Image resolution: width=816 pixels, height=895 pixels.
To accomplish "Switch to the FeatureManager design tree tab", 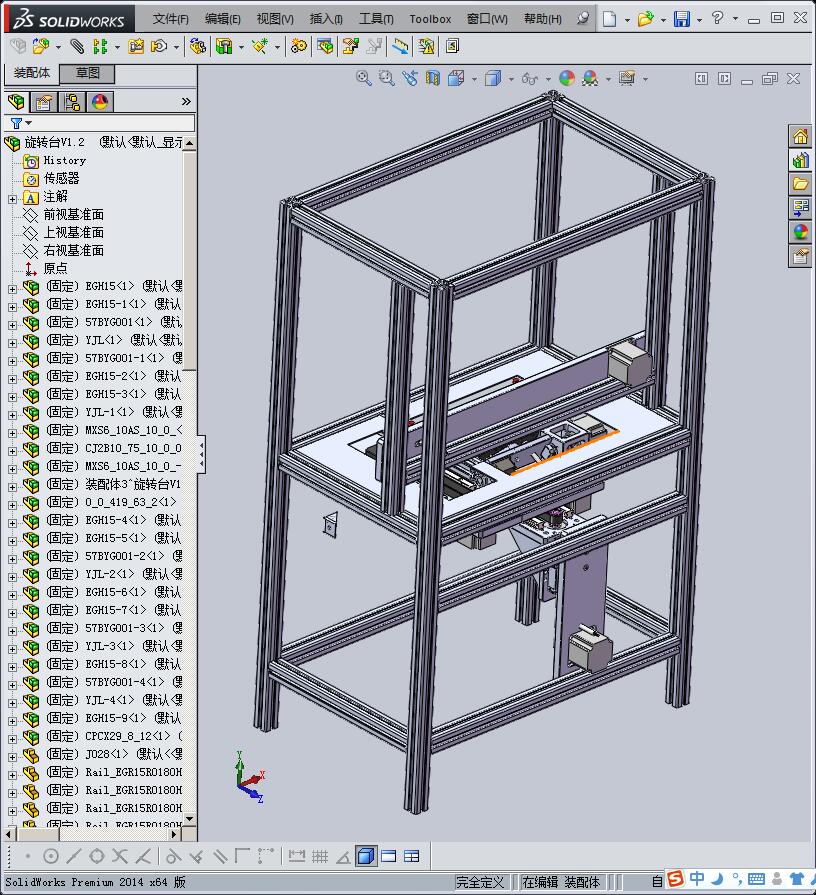I will tap(17, 102).
